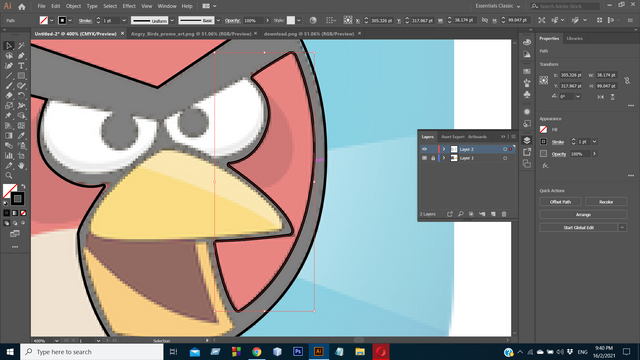Switch to the Libraries panel tab
The image size is (640, 360).
click(574, 38)
